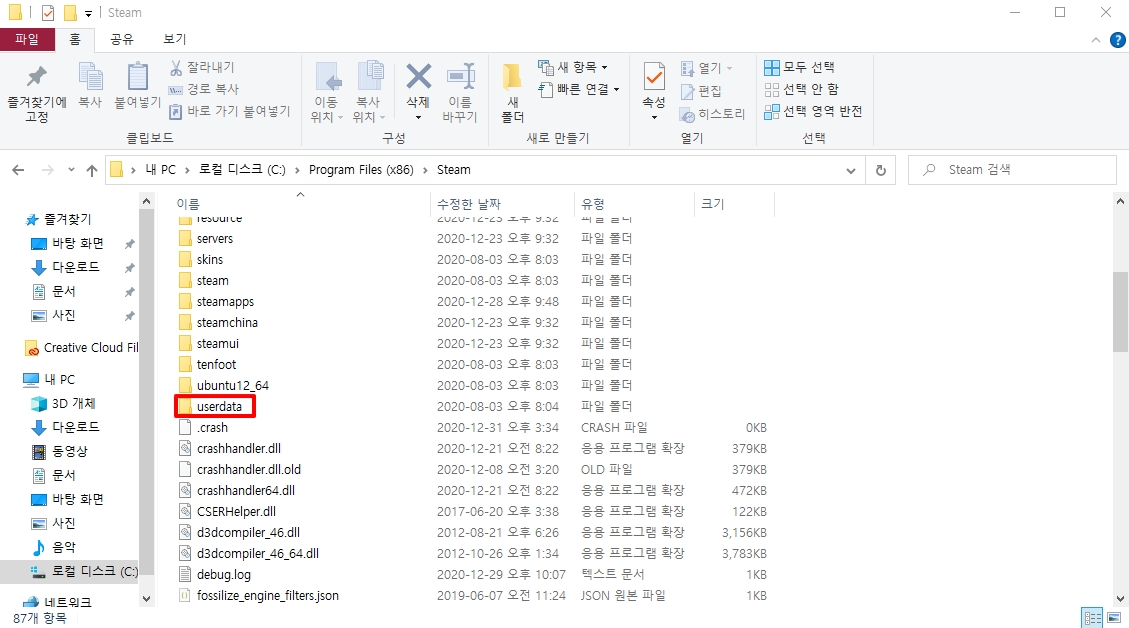Open 3D 개체 in sidebar
Image resolution: width=1129 pixels, height=628 pixels.
point(73,403)
